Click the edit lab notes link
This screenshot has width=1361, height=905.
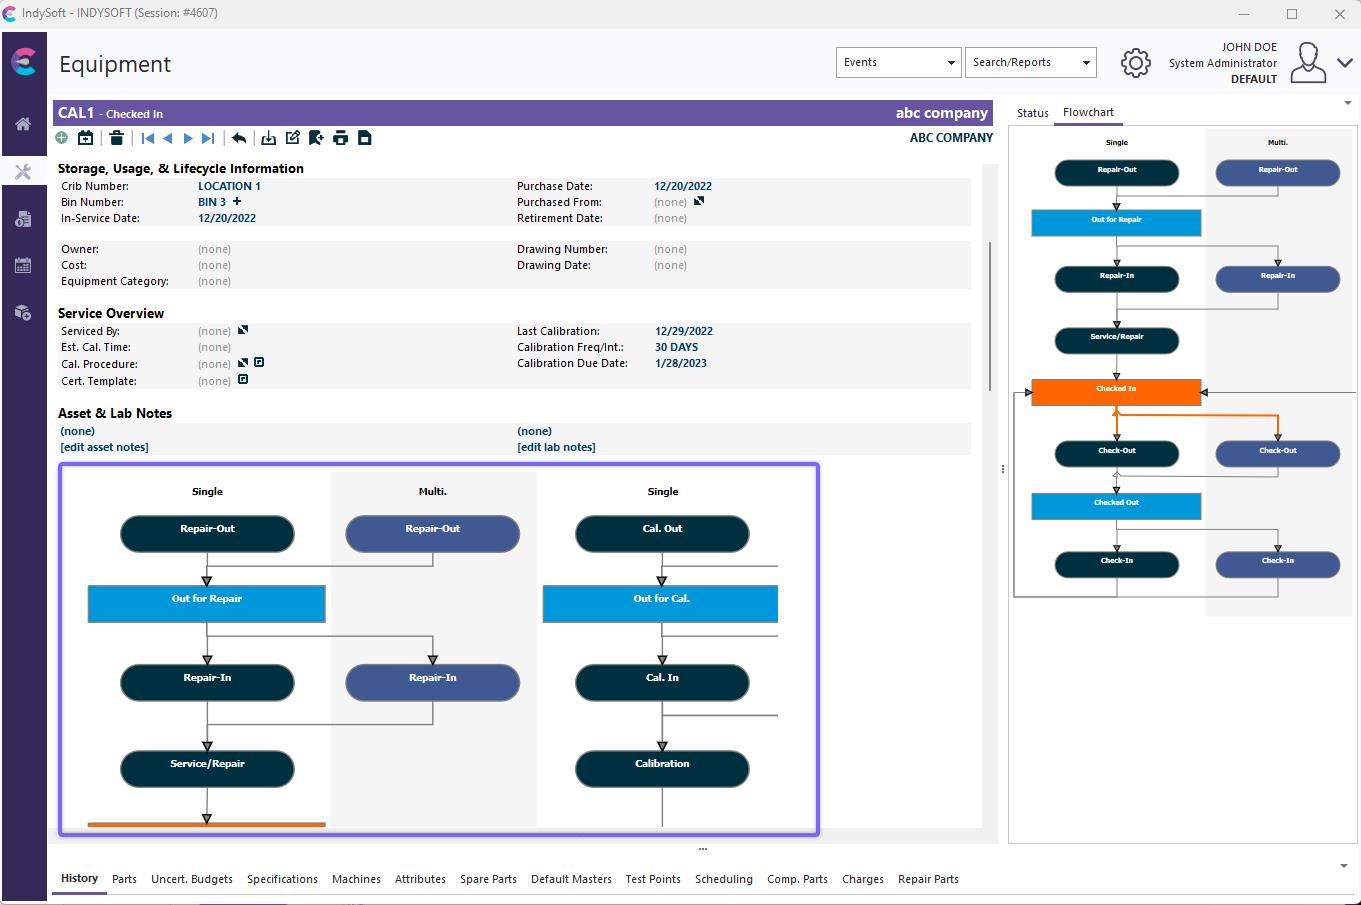pos(556,447)
